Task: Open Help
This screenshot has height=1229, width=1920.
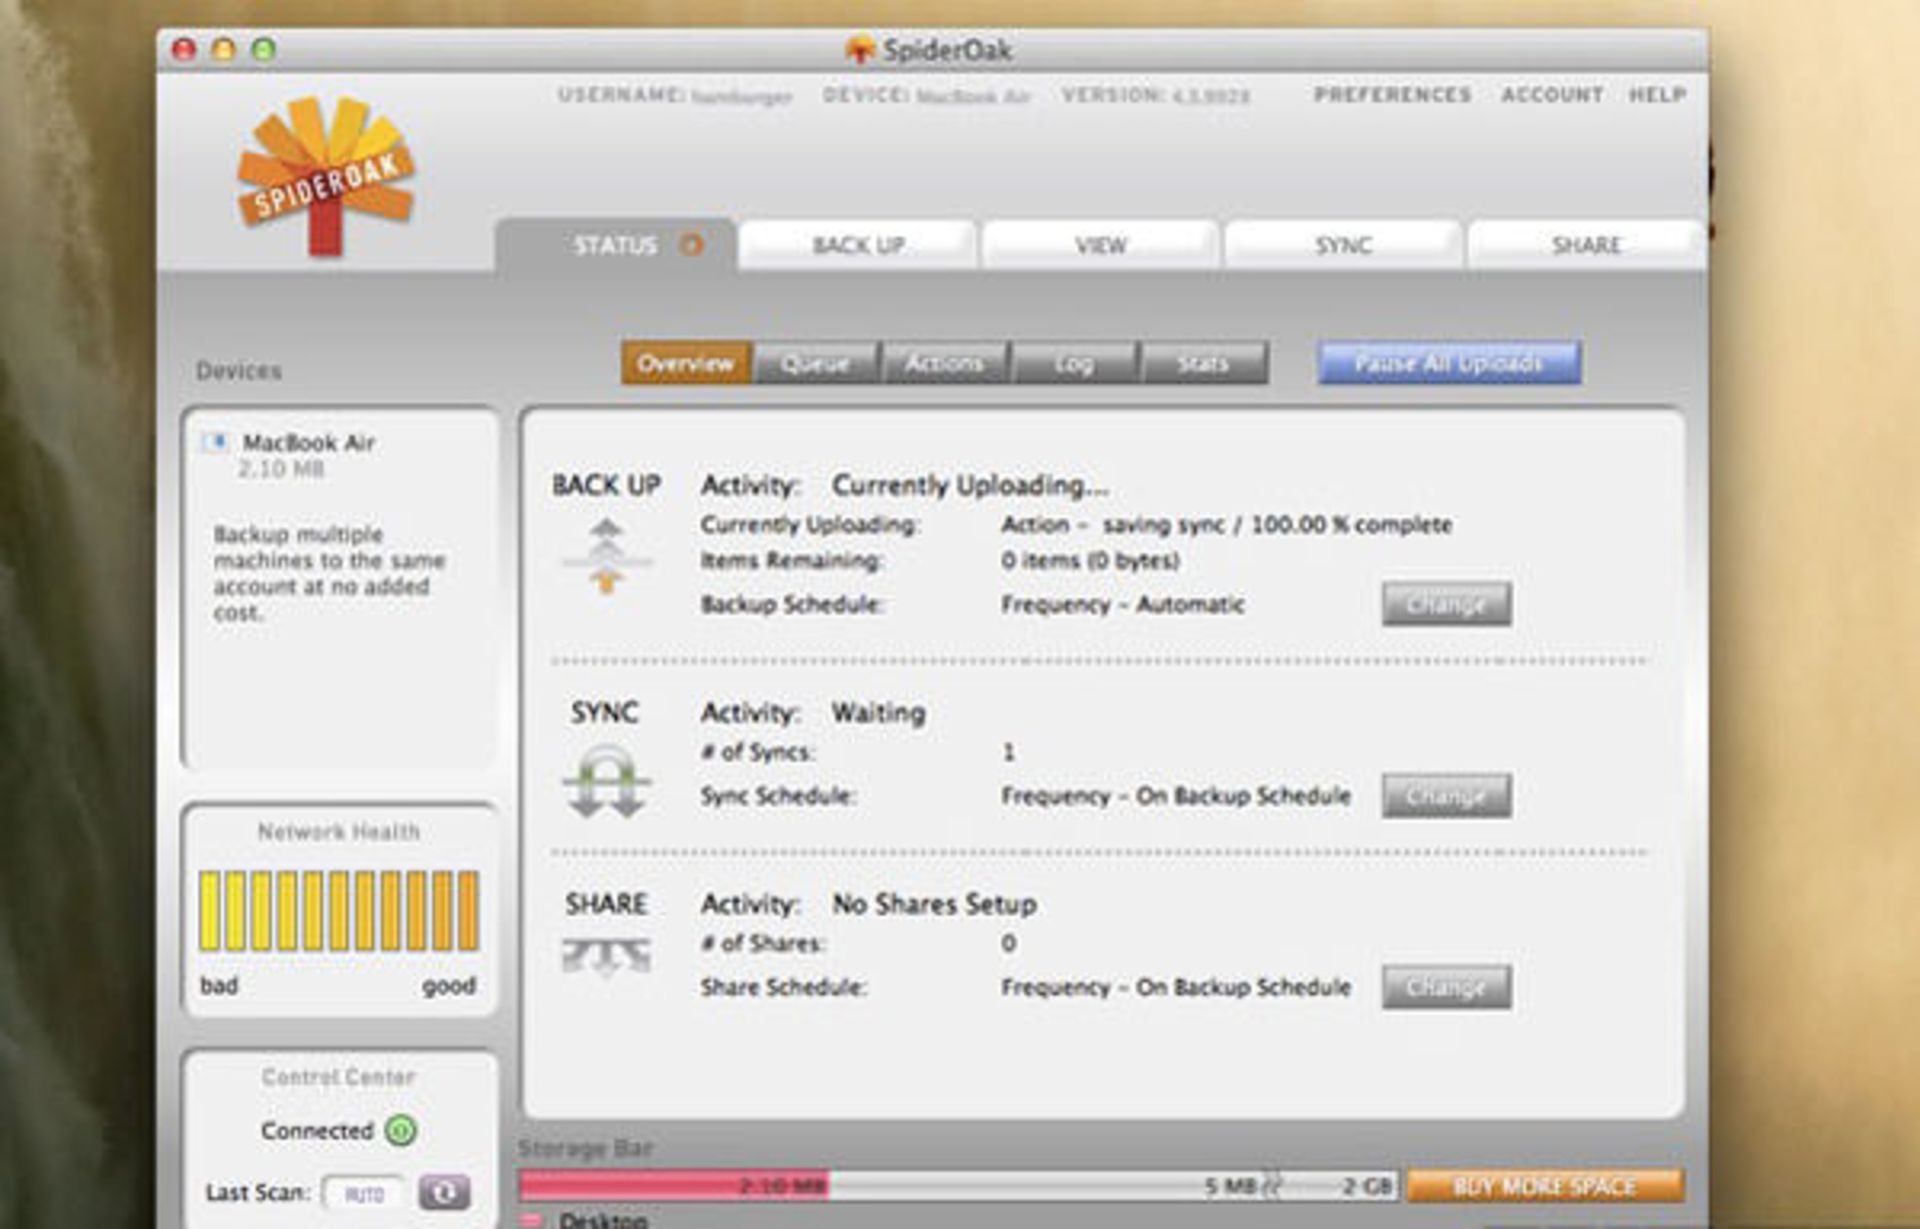Action: tap(1657, 94)
